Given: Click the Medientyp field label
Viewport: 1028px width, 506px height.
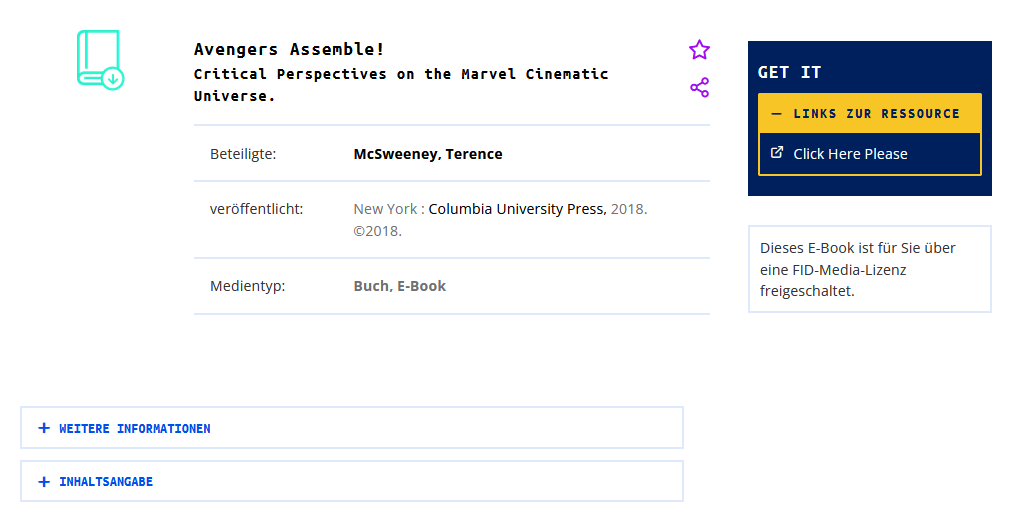Looking at the screenshot, I should pyautogui.click(x=247, y=286).
